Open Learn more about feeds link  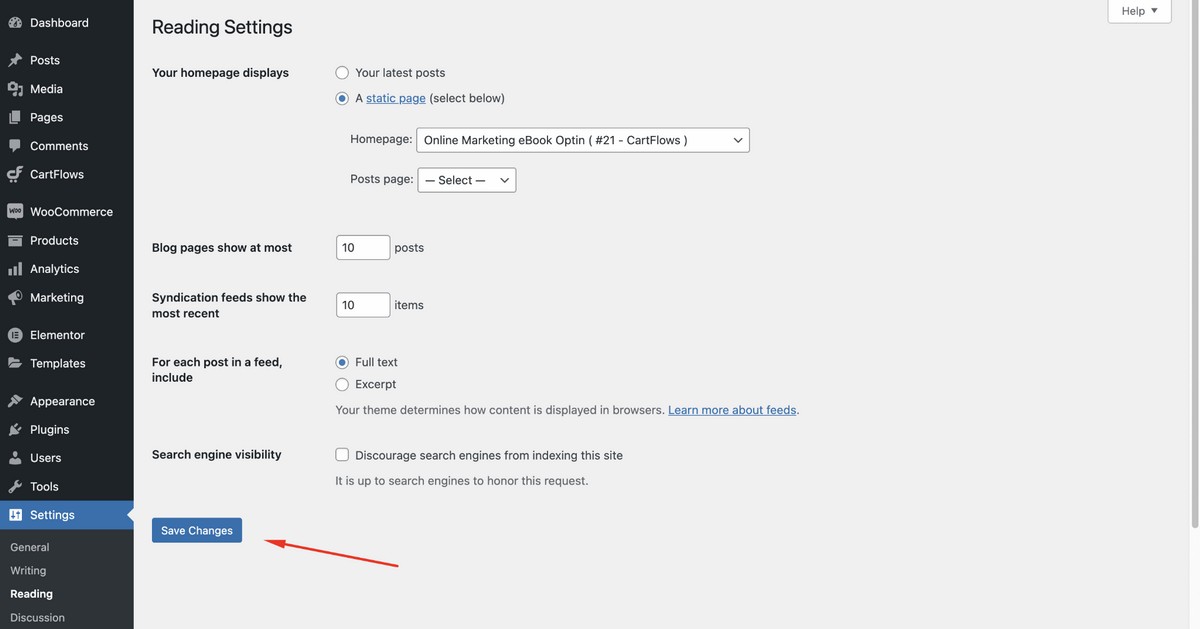coord(732,410)
